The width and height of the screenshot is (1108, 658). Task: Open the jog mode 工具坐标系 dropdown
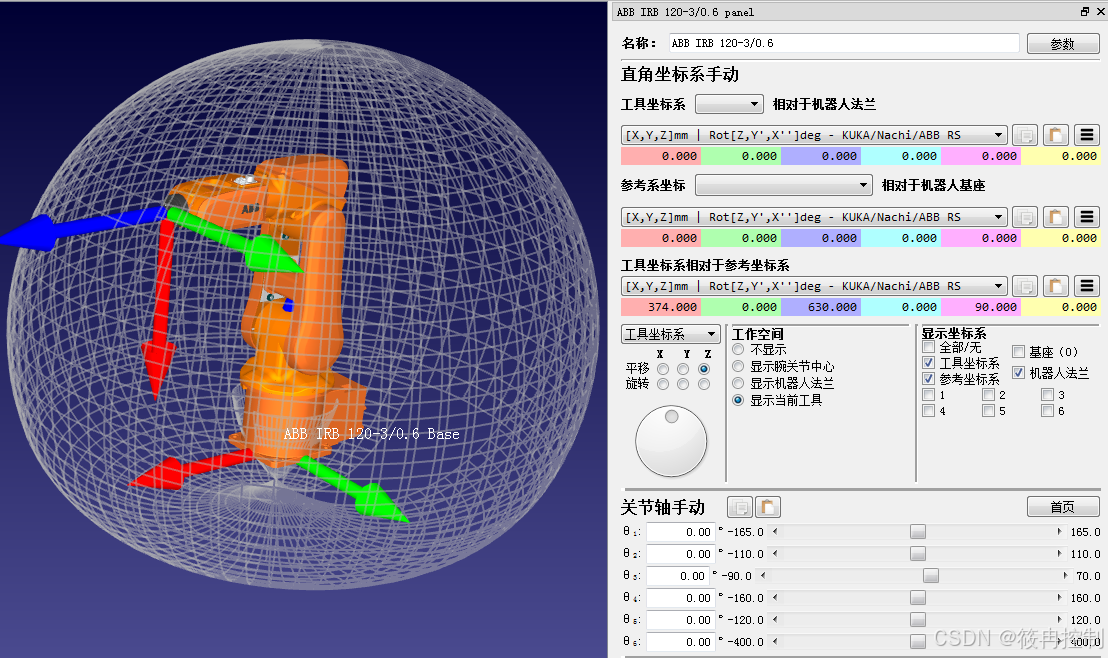tap(671, 334)
